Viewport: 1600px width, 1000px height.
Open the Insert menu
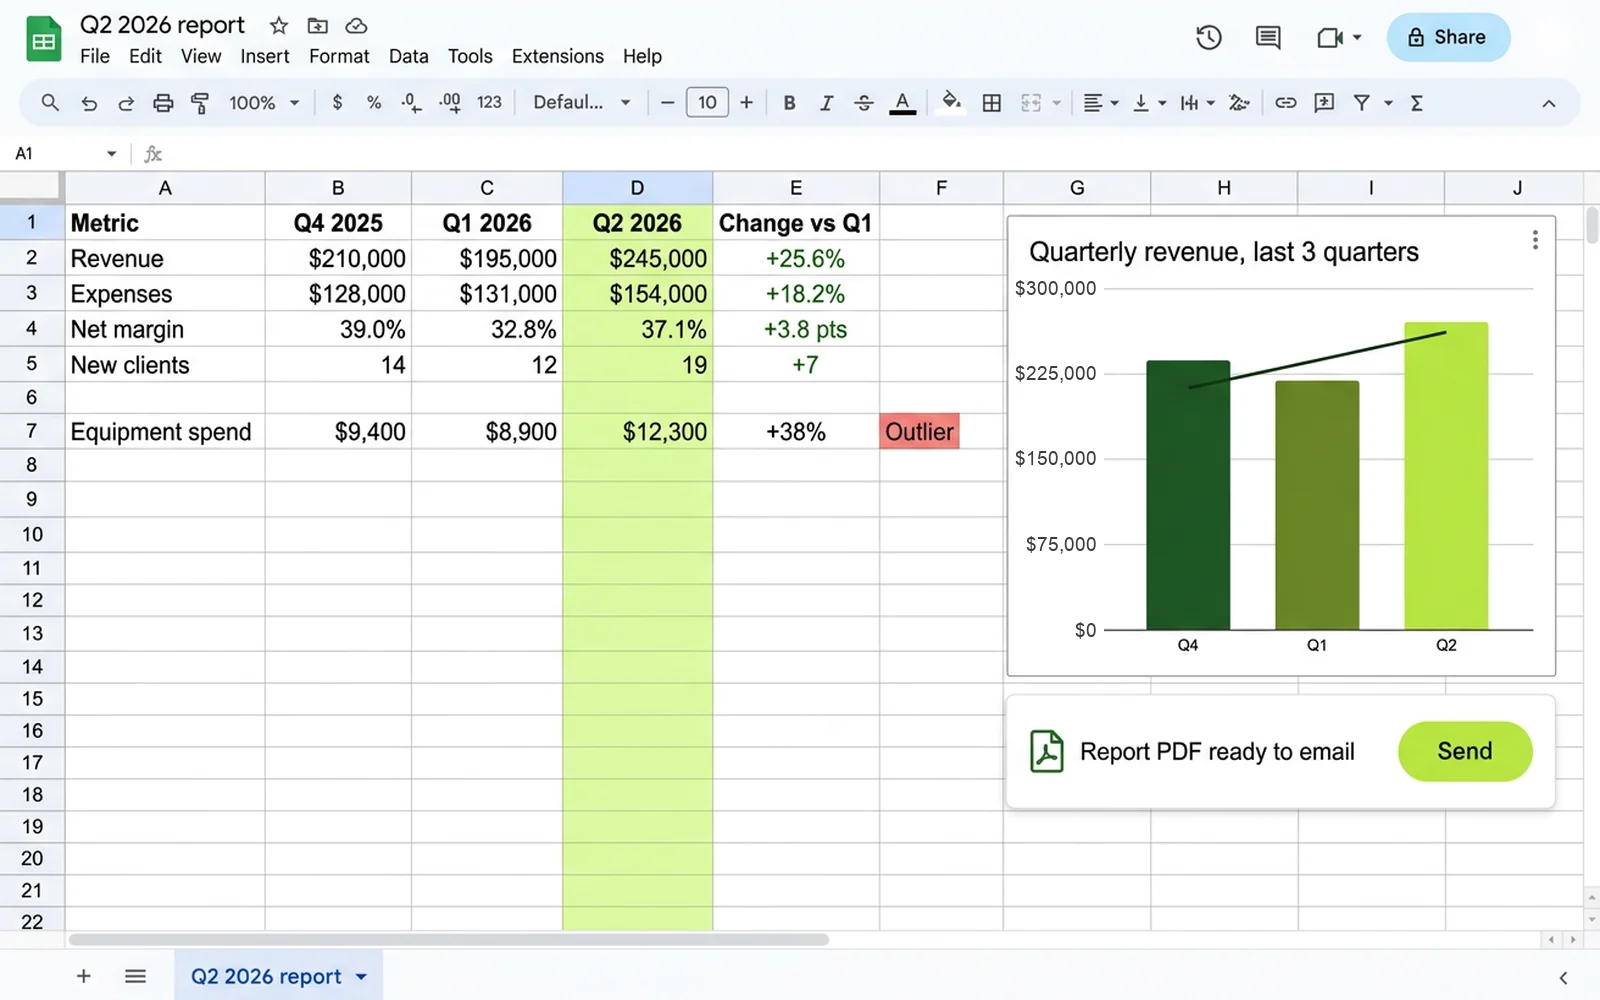(x=265, y=56)
